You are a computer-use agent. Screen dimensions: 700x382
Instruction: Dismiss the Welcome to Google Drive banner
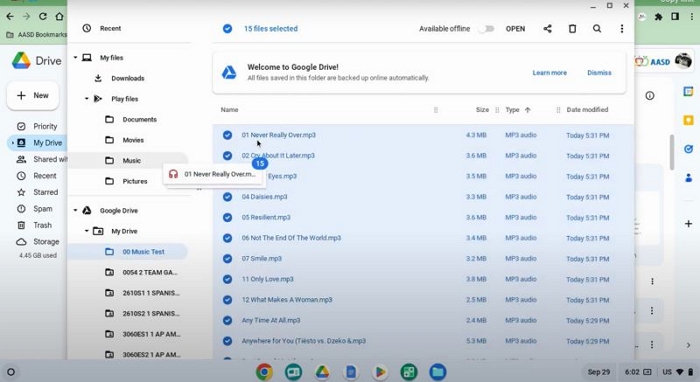pyautogui.click(x=599, y=73)
